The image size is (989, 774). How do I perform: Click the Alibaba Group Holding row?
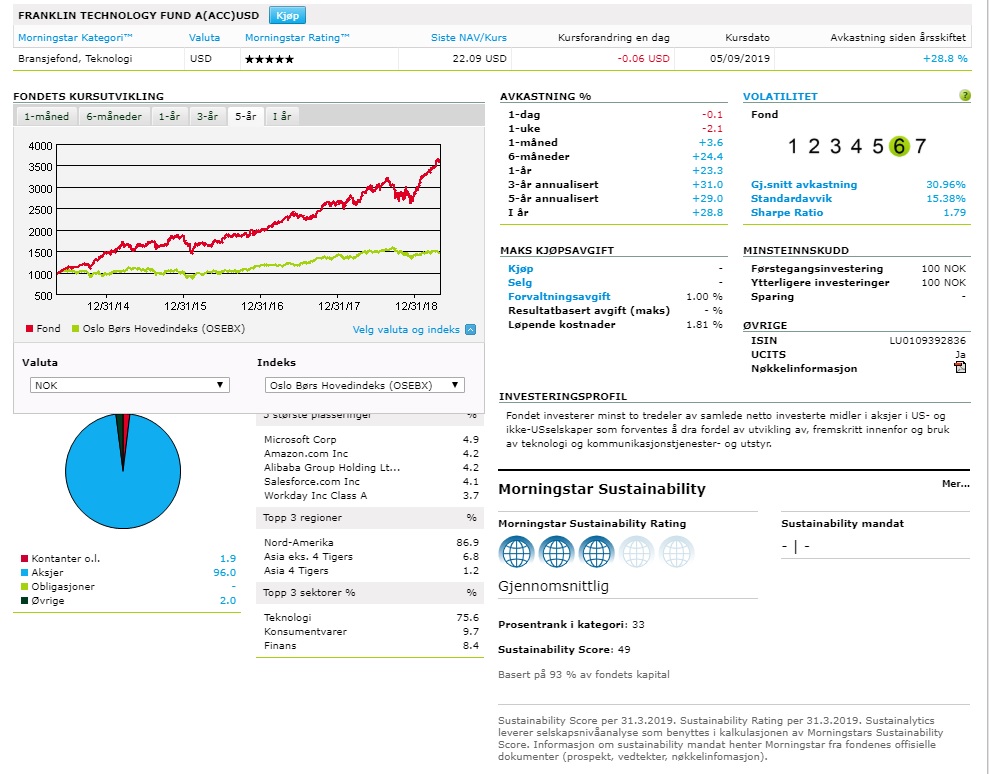pos(371,467)
